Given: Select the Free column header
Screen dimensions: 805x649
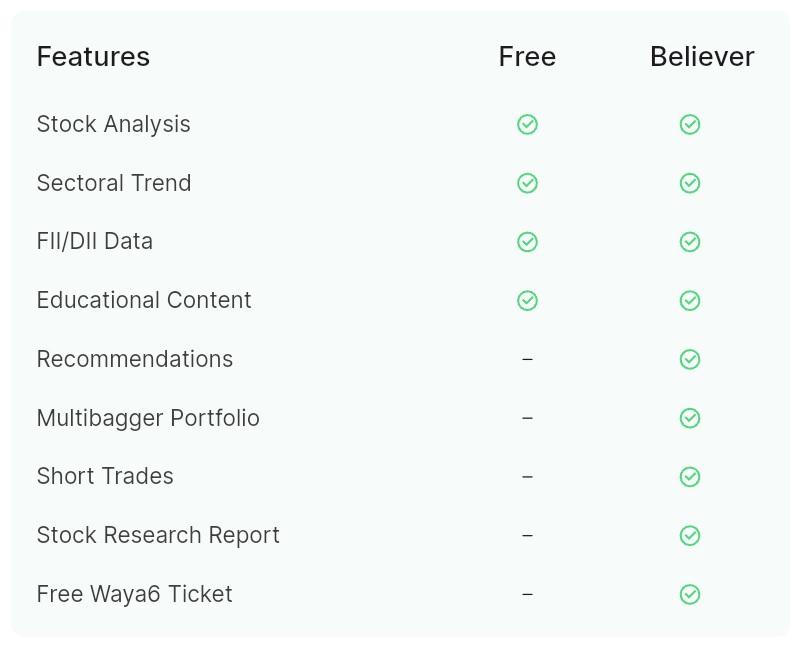Looking at the screenshot, I should click(527, 56).
